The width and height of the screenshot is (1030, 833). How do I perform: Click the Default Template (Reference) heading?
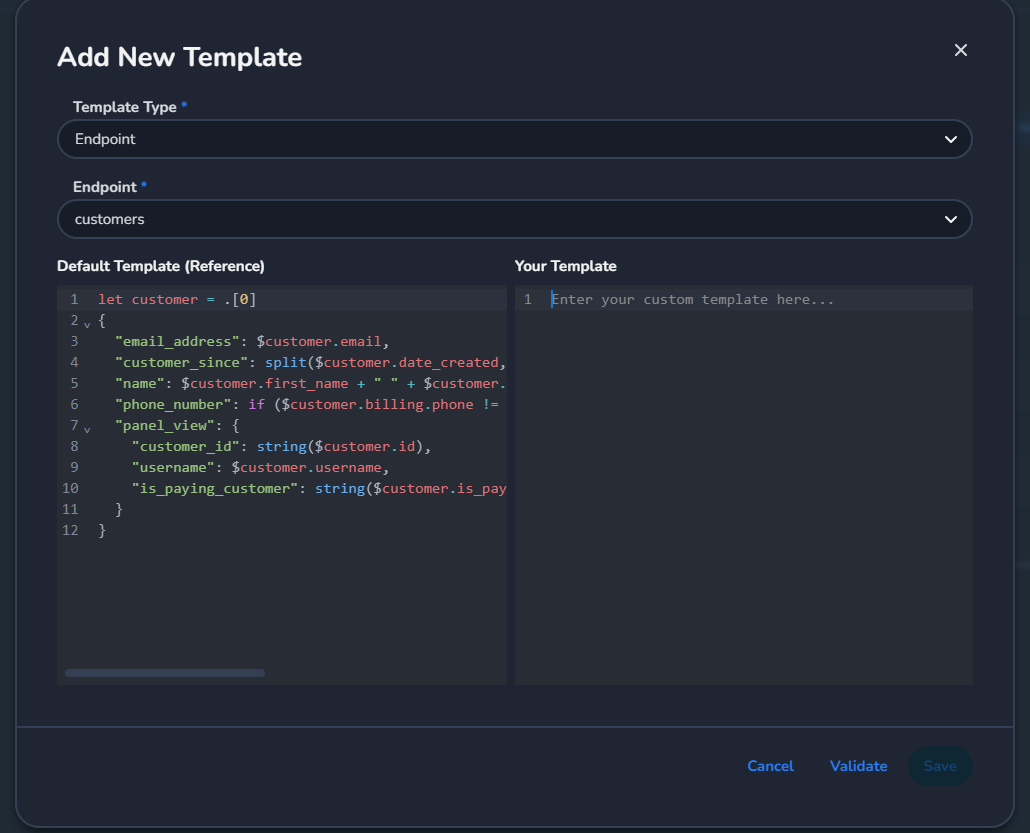pos(161,266)
